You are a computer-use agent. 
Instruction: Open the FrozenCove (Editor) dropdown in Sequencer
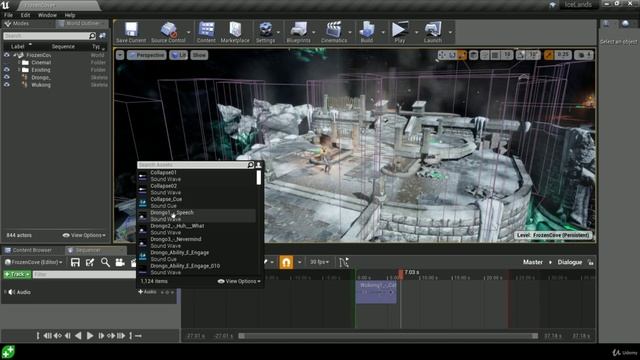pyautogui.click(x=33, y=262)
